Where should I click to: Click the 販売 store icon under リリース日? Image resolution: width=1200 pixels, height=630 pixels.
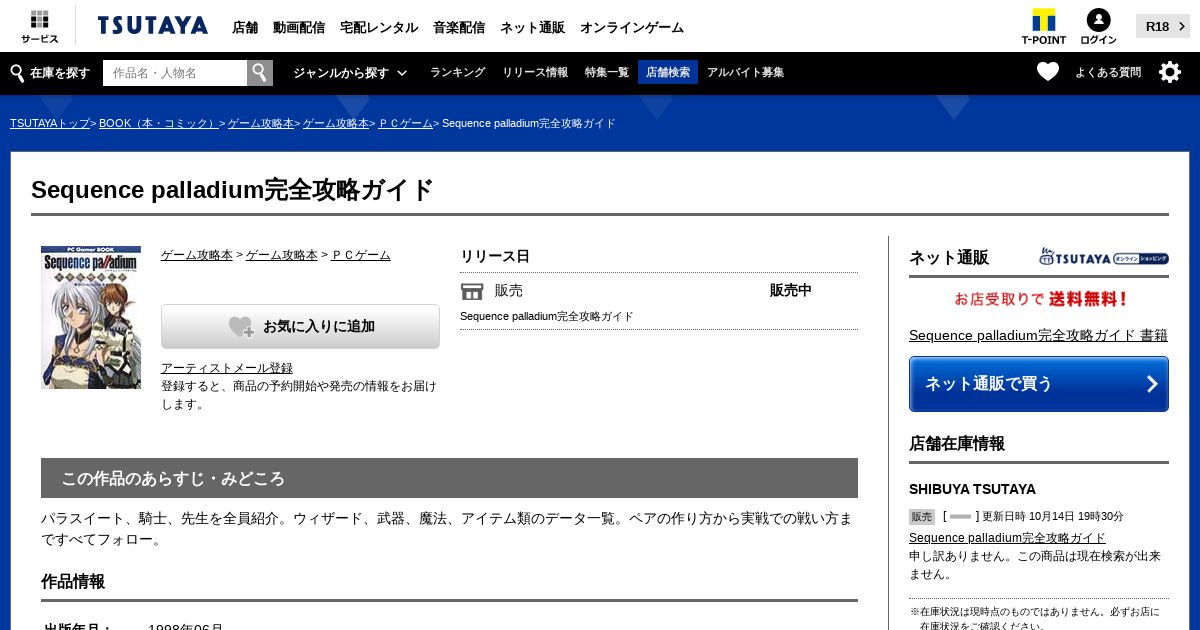click(472, 291)
